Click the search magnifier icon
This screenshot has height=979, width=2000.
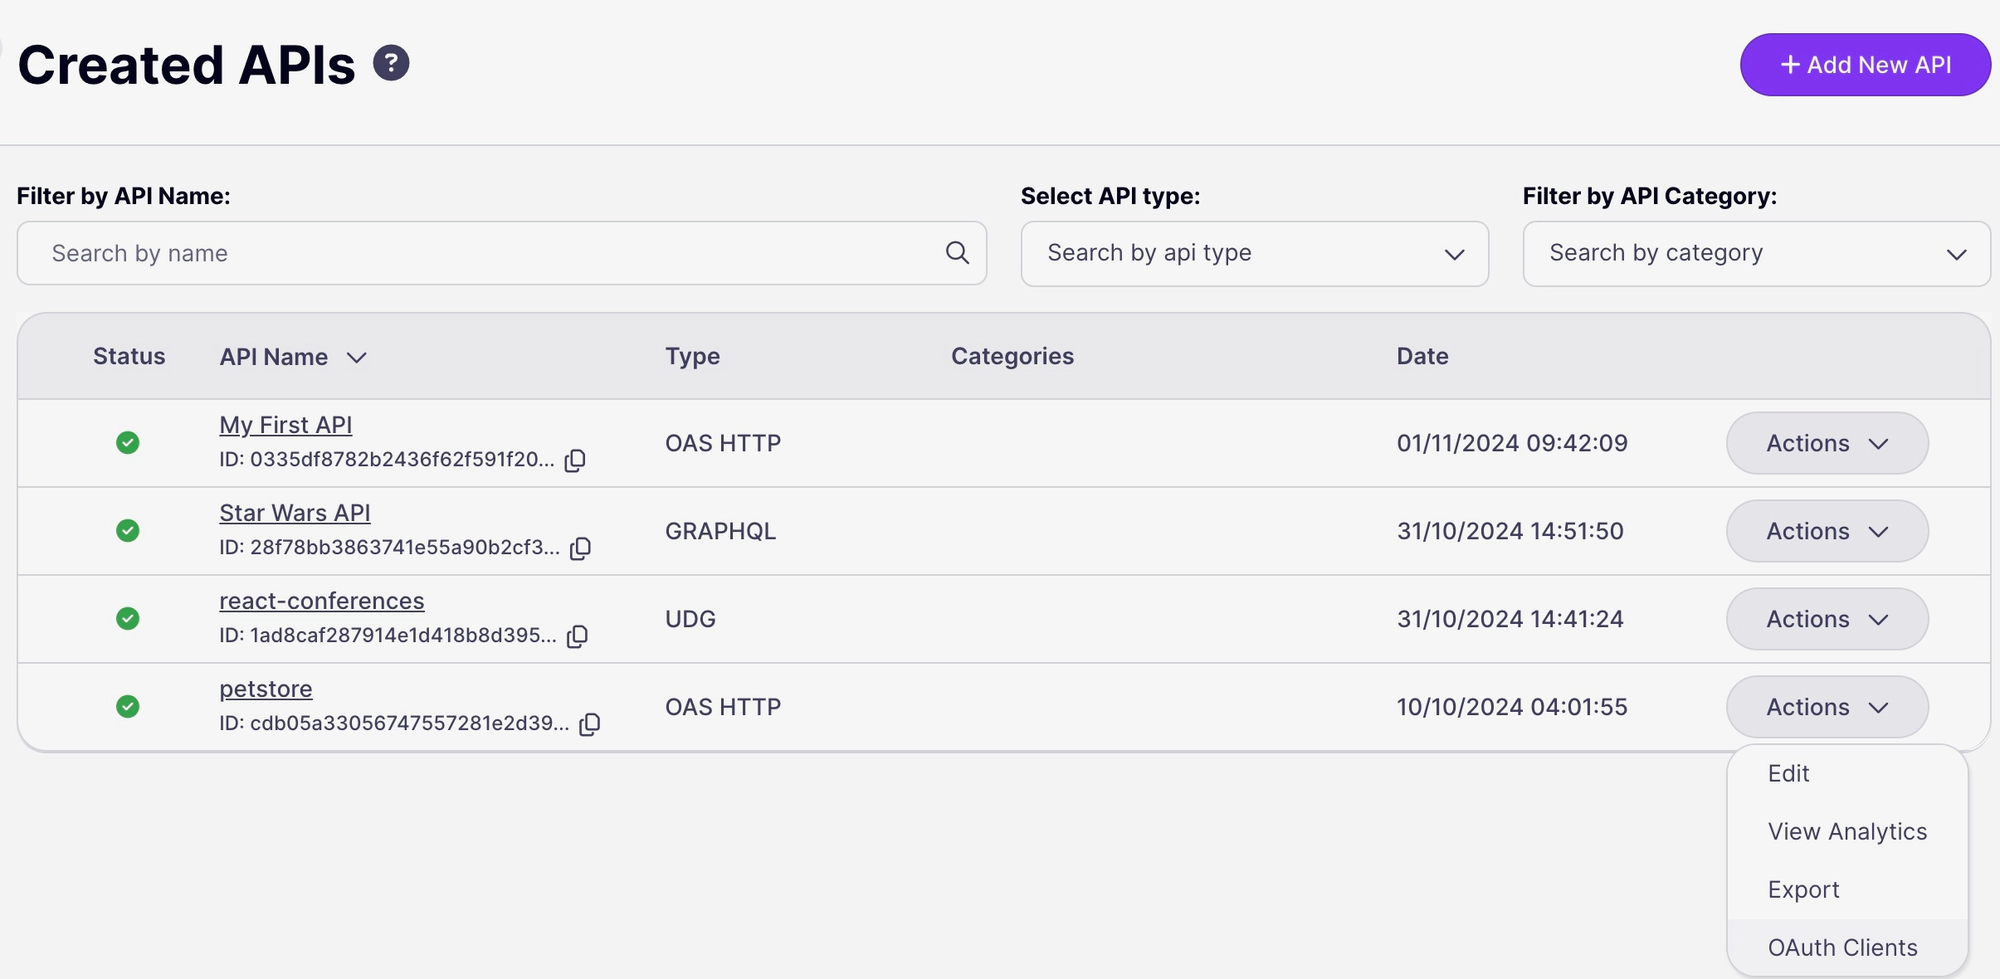pos(956,253)
